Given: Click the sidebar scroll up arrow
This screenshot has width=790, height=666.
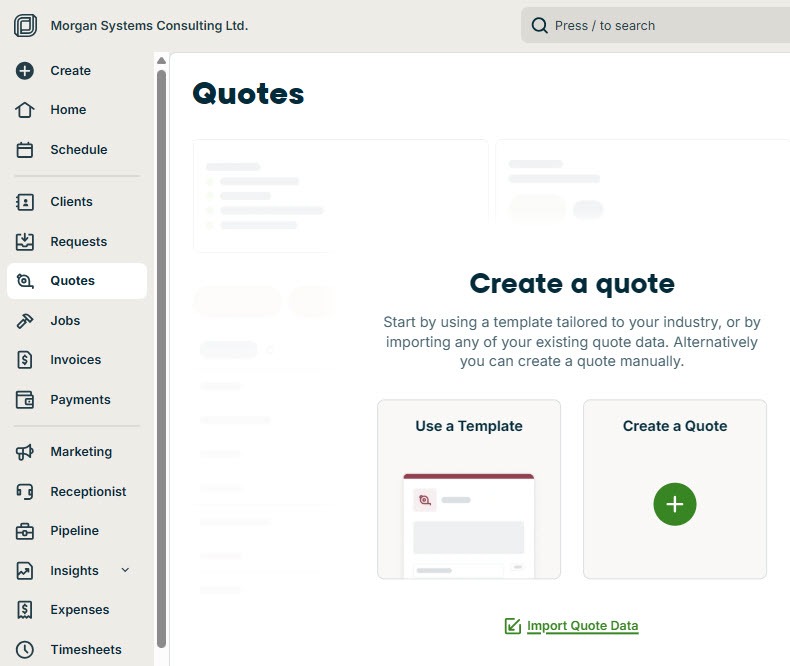Looking at the screenshot, I should [161, 61].
